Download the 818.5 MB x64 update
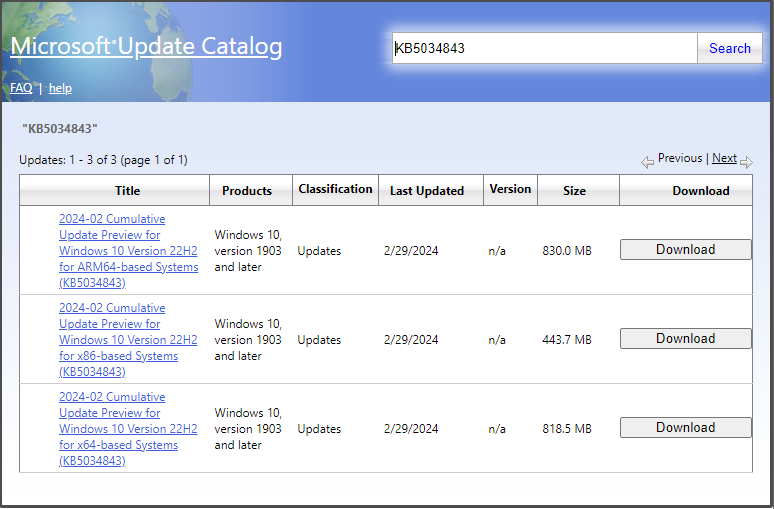This screenshot has width=774, height=509. (686, 427)
